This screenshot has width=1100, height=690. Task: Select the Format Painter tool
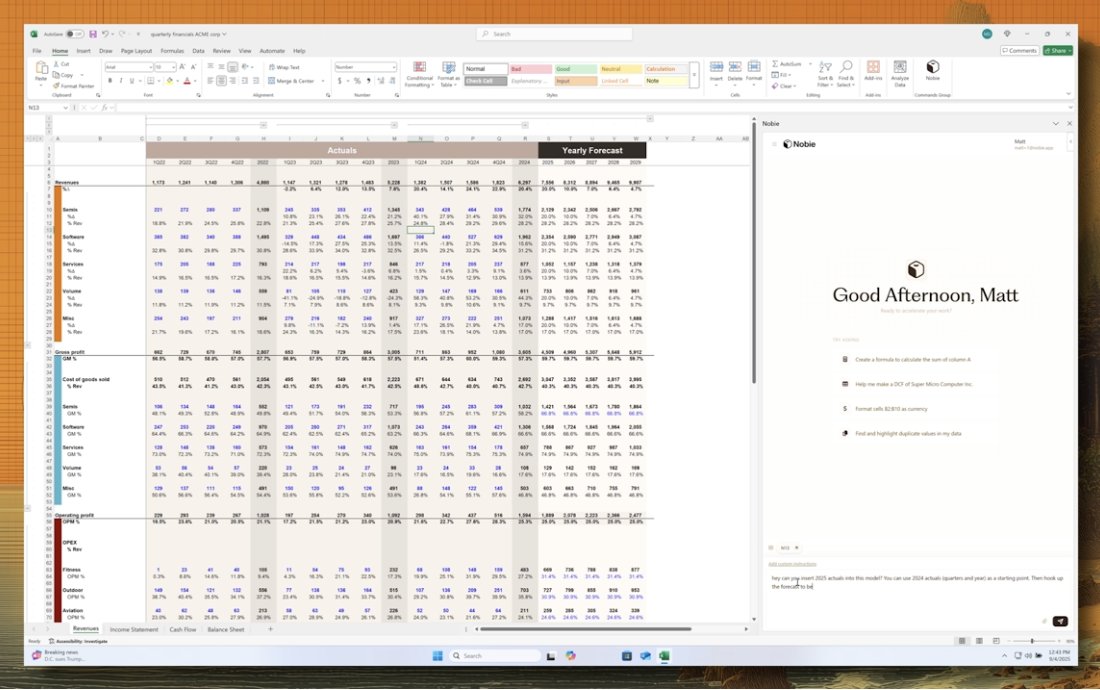point(74,86)
